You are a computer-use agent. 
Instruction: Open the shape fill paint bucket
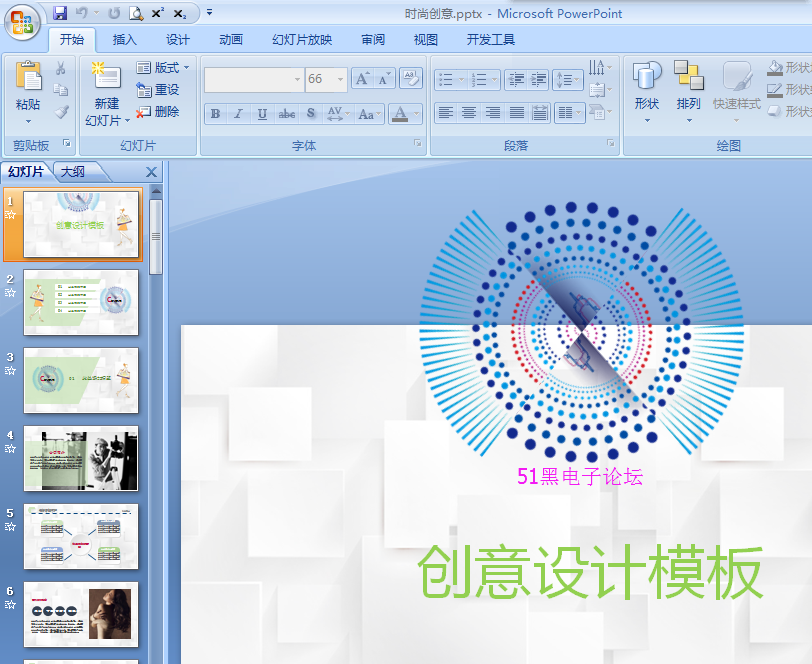pos(775,67)
